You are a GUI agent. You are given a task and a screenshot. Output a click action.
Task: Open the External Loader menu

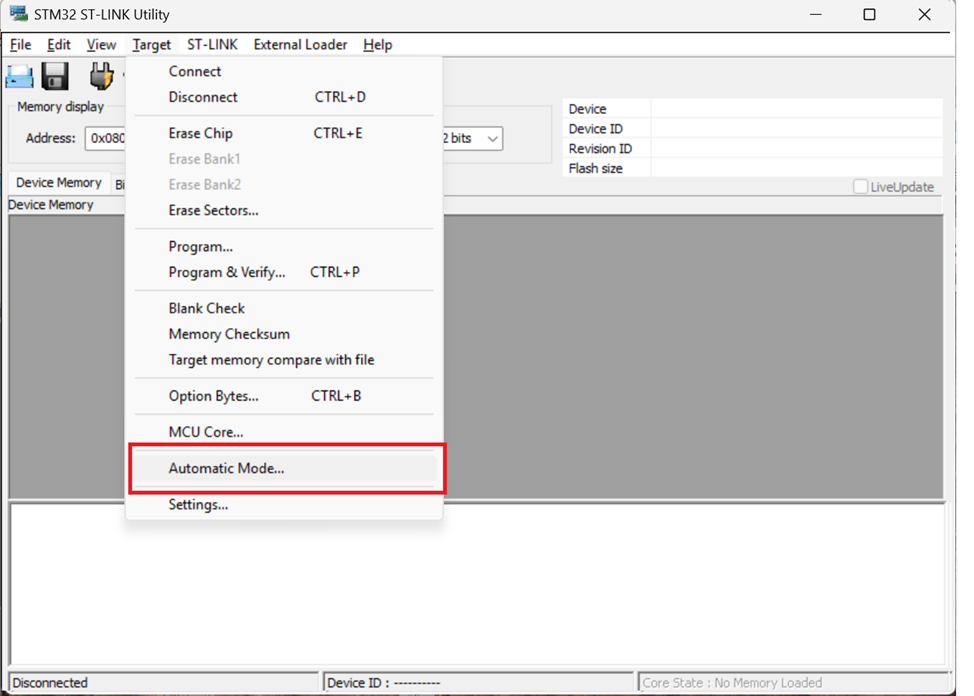(300, 45)
